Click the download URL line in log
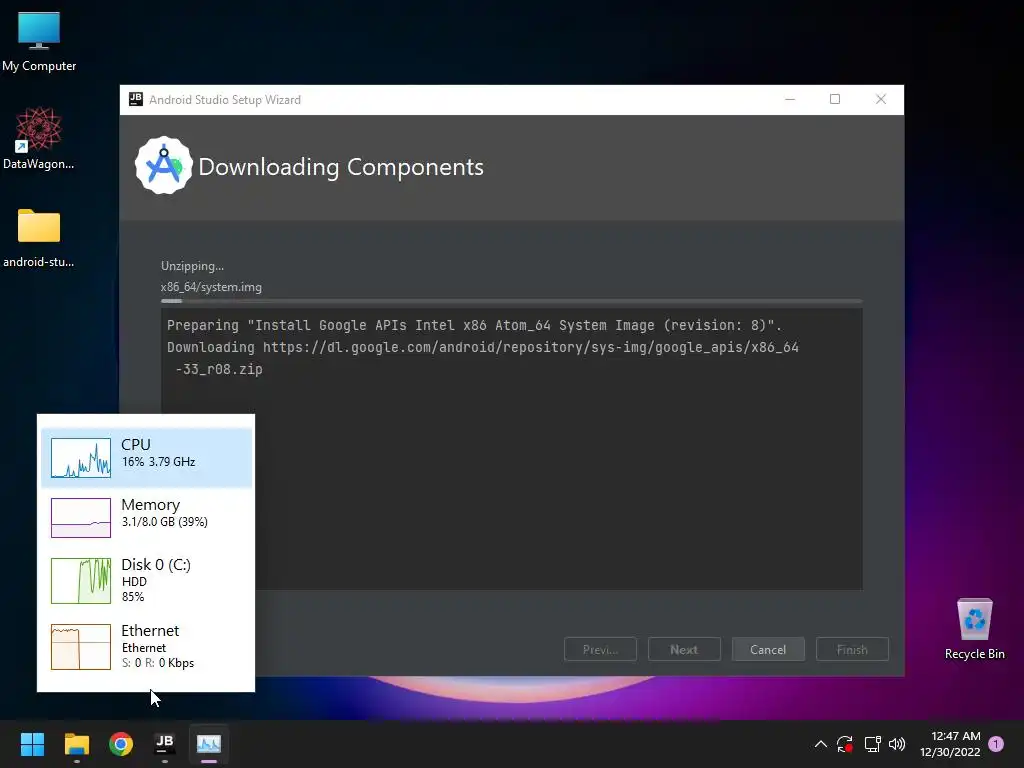1024x768 pixels. point(483,347)
